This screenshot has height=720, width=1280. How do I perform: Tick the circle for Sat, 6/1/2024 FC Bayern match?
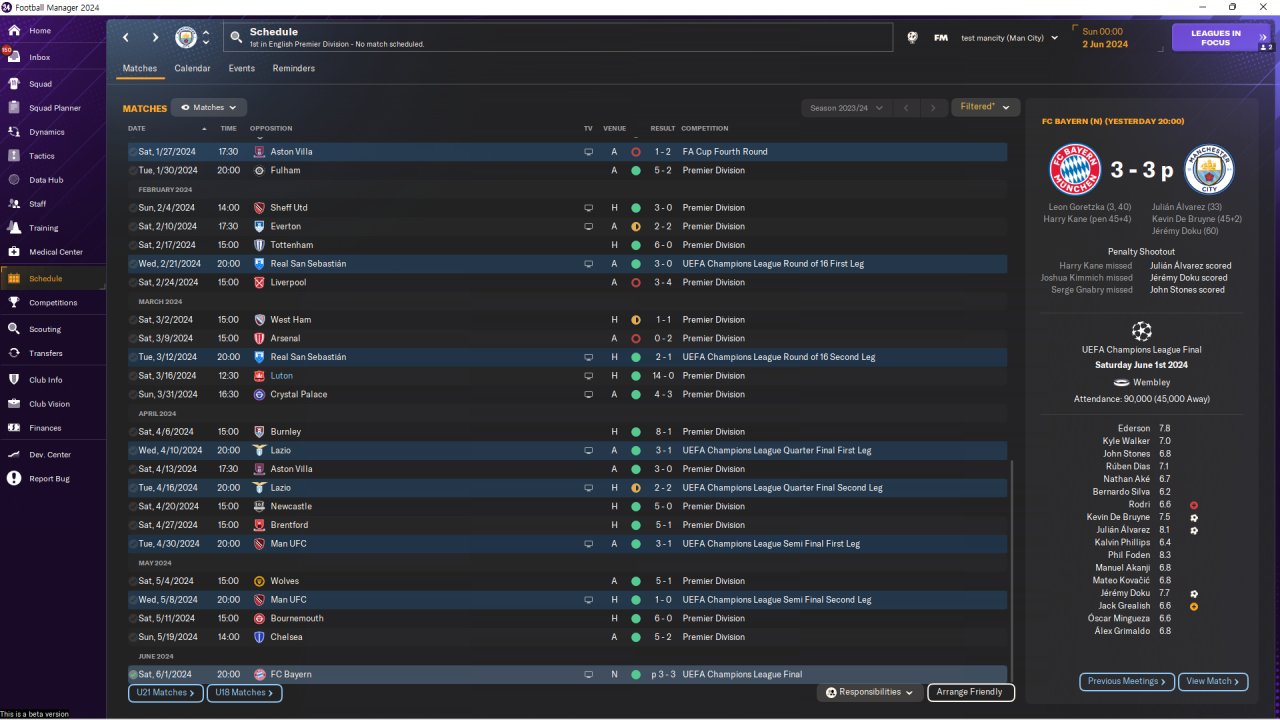(133, 675)
